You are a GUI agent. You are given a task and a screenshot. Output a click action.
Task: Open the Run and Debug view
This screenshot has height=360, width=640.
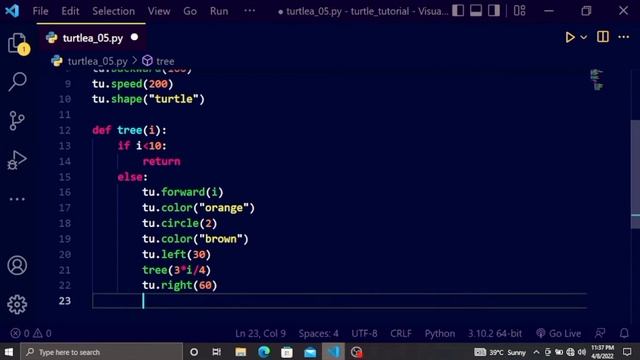point(17,160)
